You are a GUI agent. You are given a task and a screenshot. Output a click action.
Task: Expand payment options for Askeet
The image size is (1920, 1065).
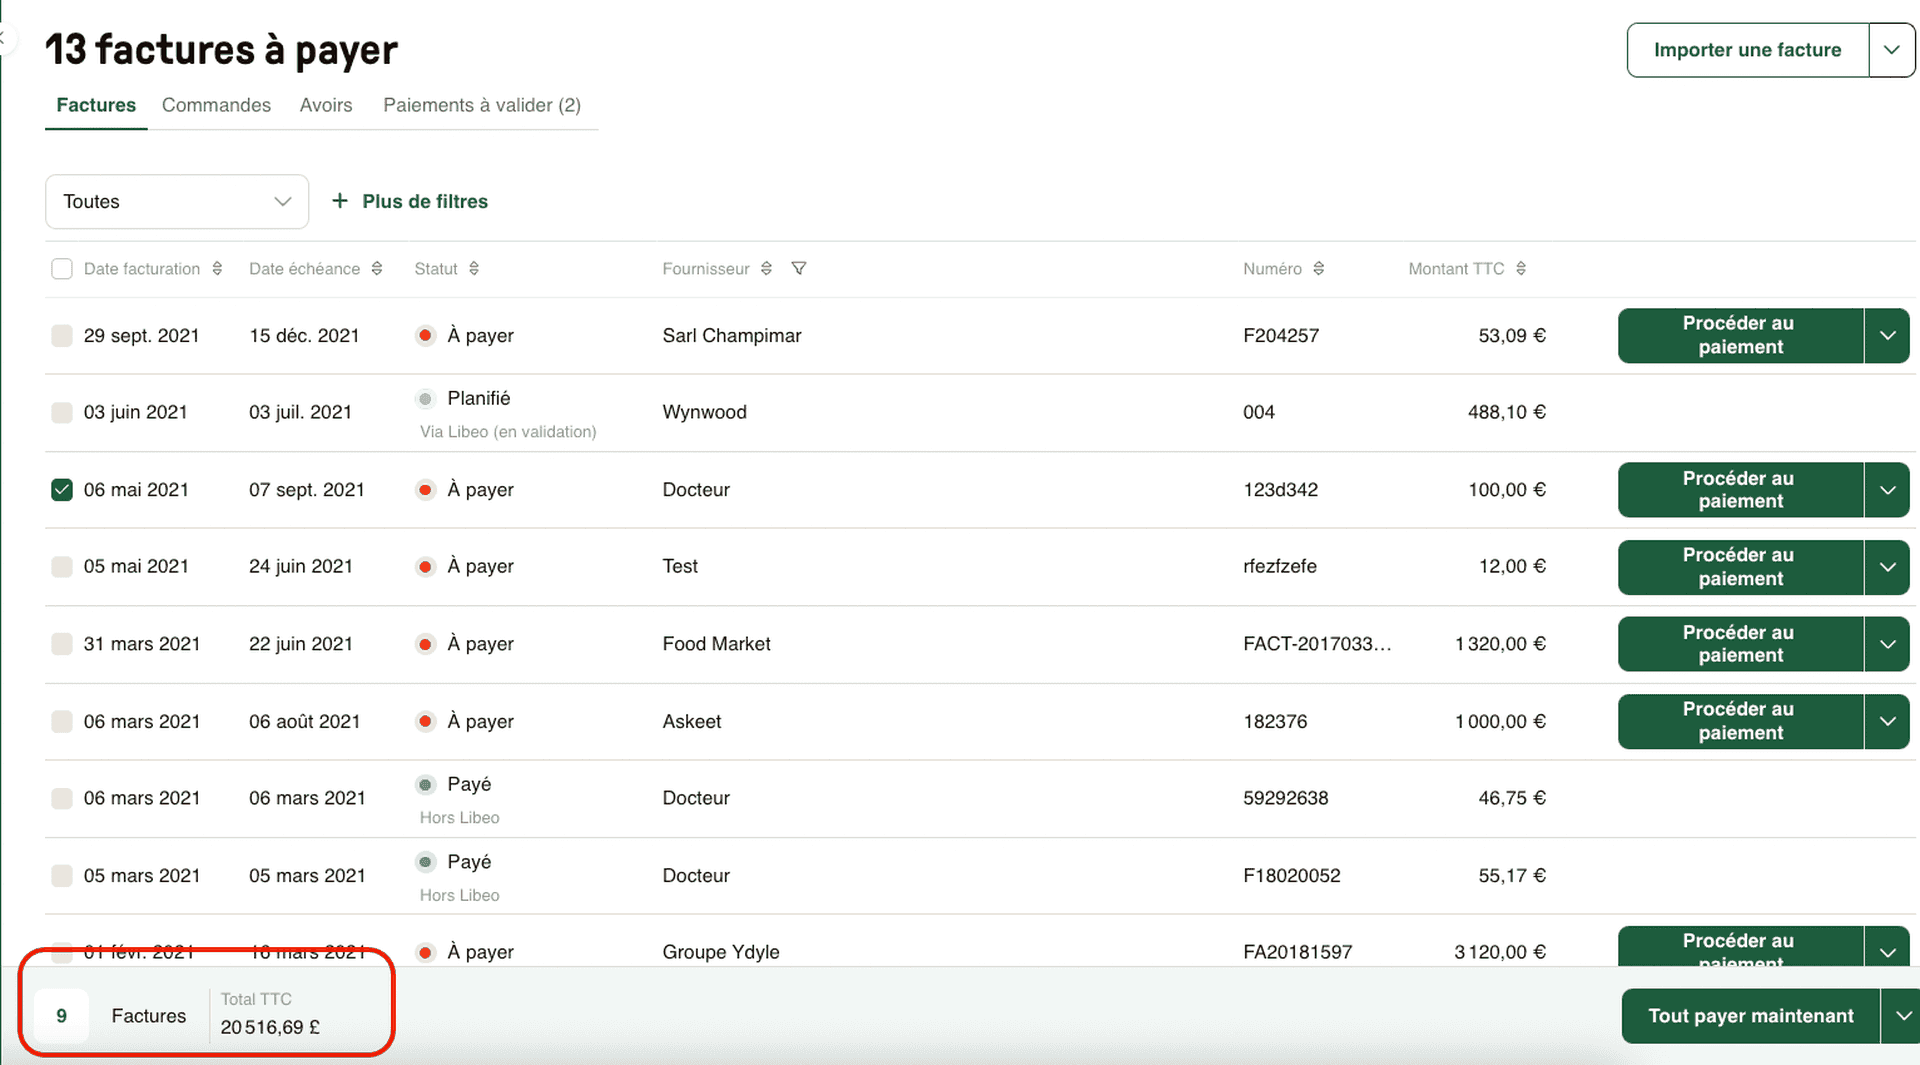point(1887,722)
